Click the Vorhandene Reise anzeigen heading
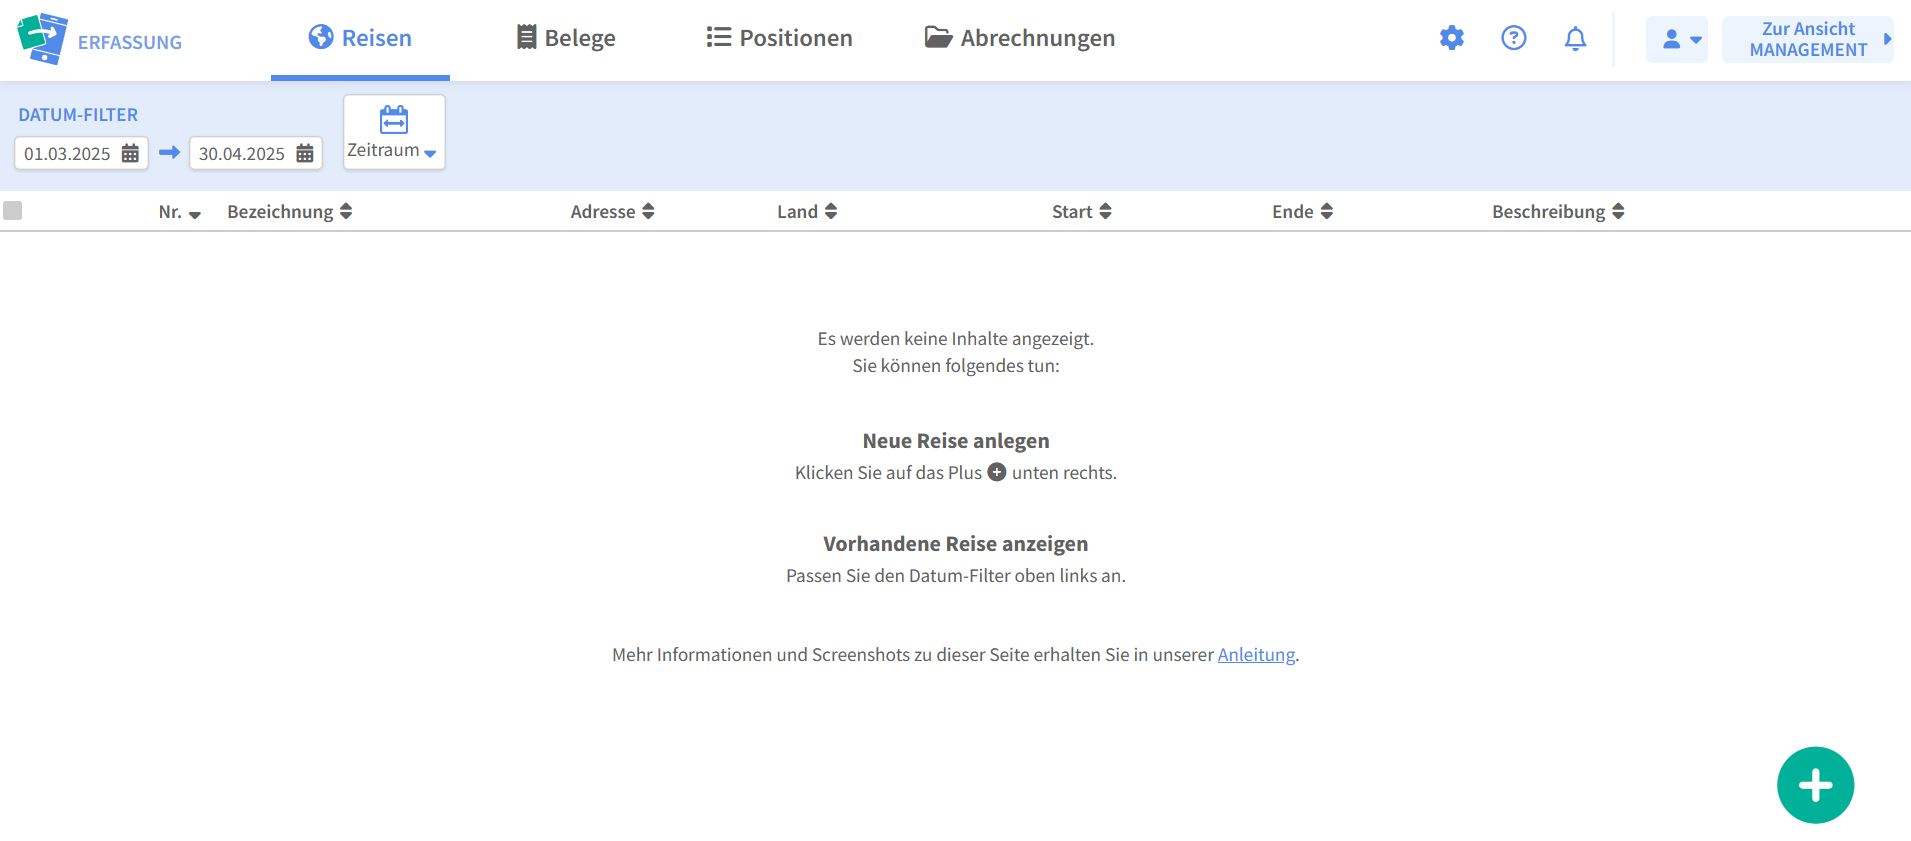 coord(956,544)
